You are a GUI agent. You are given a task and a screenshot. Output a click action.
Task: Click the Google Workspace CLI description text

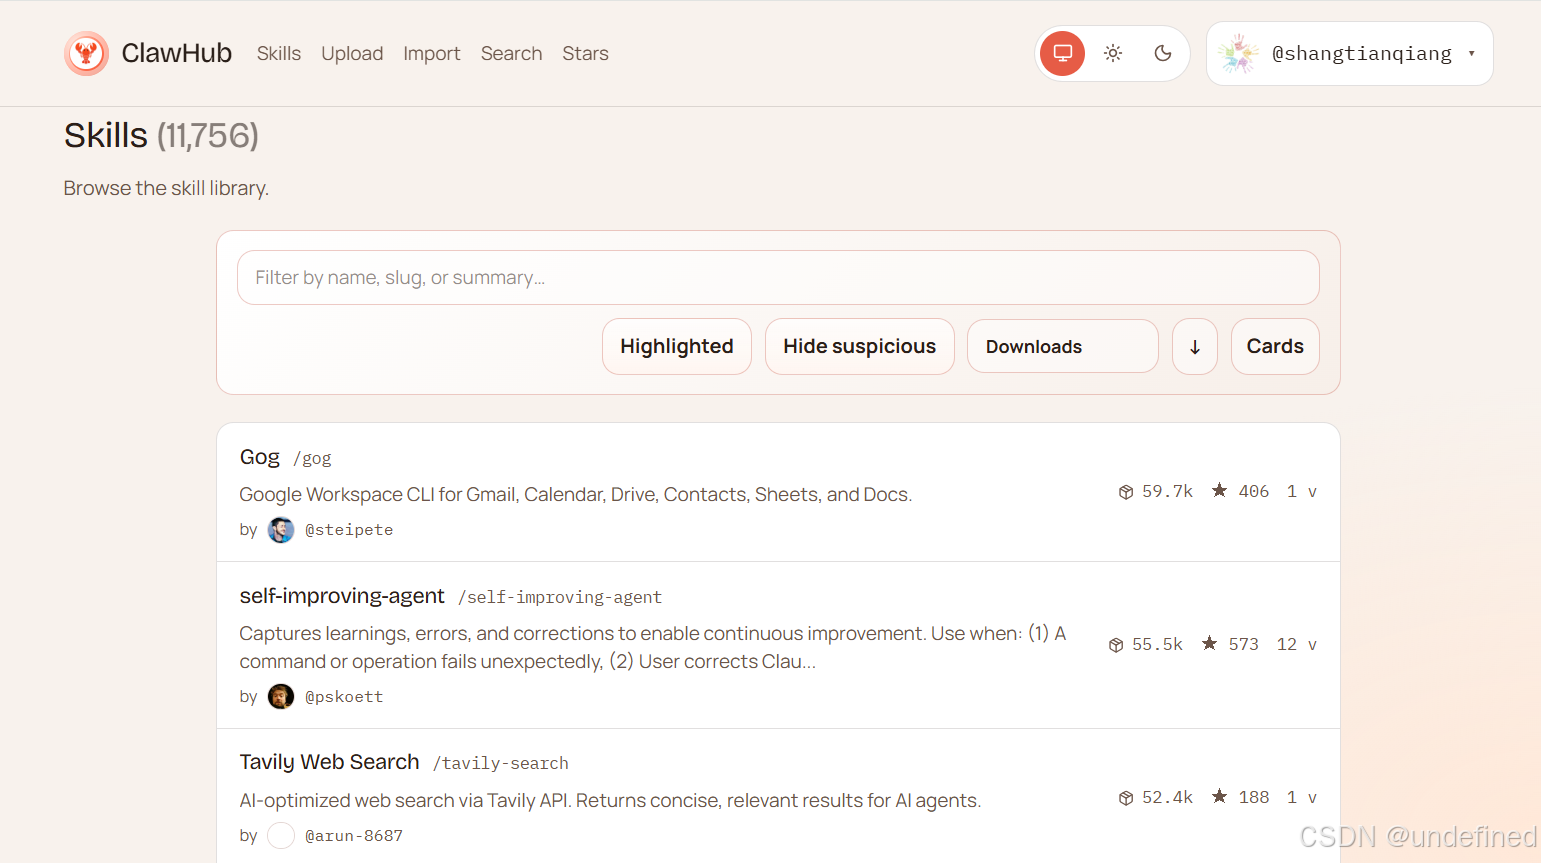576,494
